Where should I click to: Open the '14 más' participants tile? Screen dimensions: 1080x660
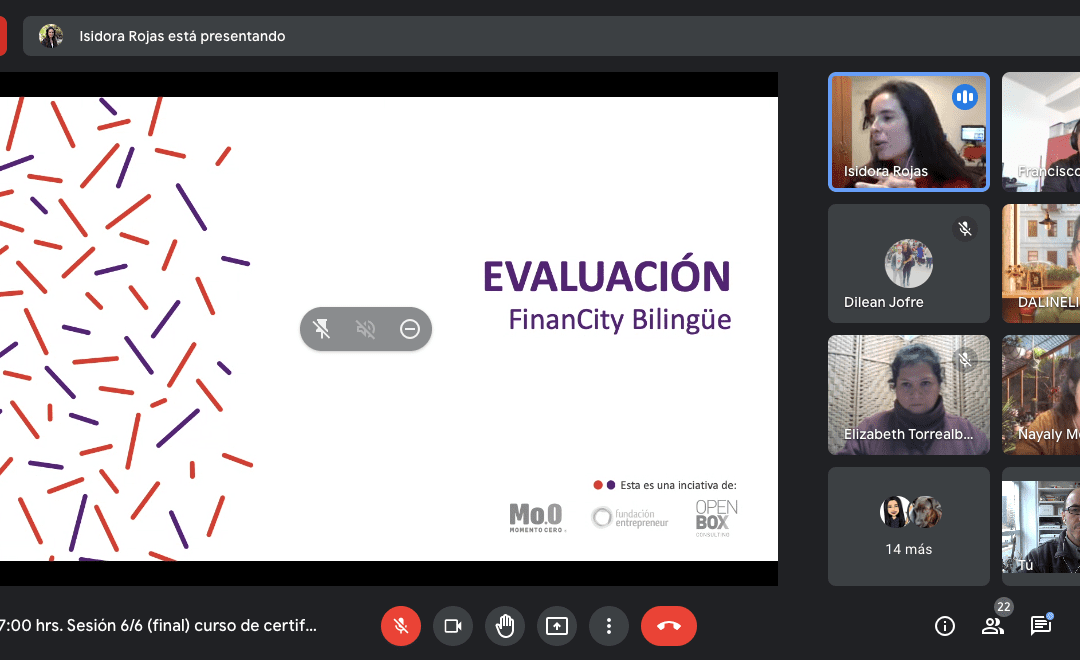pos(908,526)
